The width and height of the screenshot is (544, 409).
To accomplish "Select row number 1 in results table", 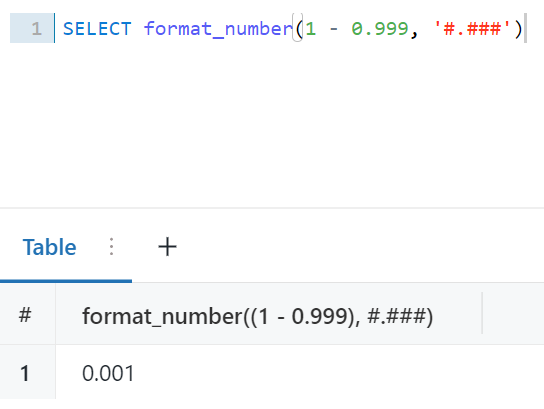I will point(25,373).
